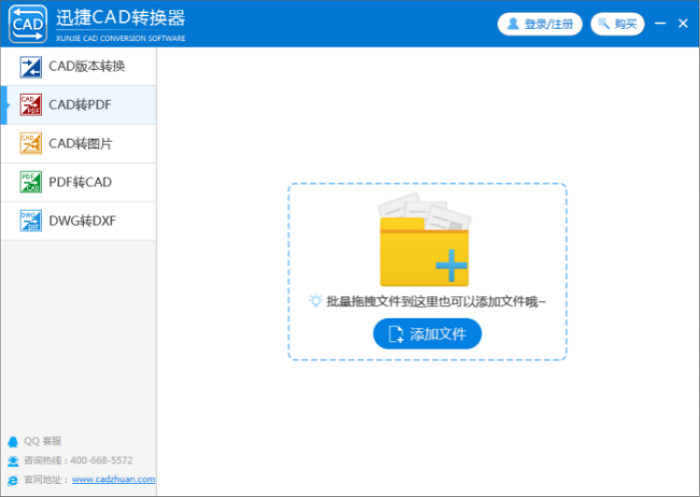Viewport: 700px width, 497px height.
Task: Click the Internet Explorer website icon
Action: pos(13,480)
